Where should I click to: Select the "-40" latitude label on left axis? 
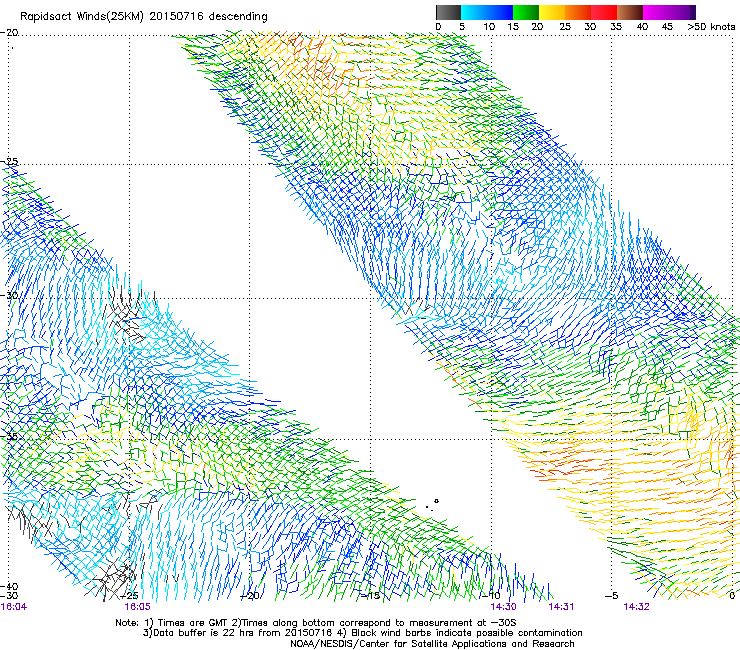click(9, 586)
